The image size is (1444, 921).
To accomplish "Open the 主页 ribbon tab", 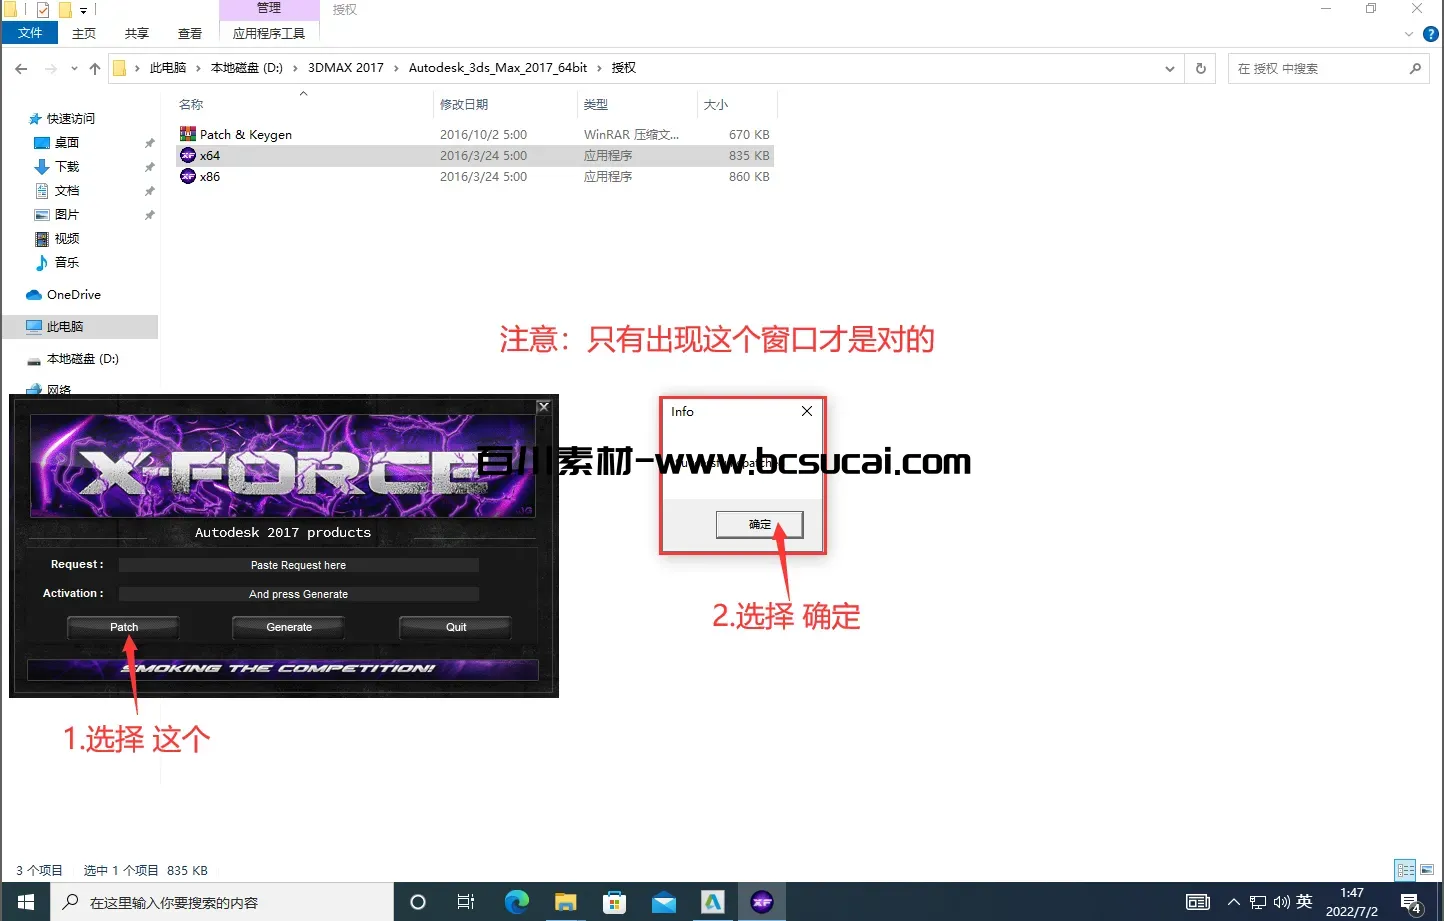I will click(x=84, y=33).
